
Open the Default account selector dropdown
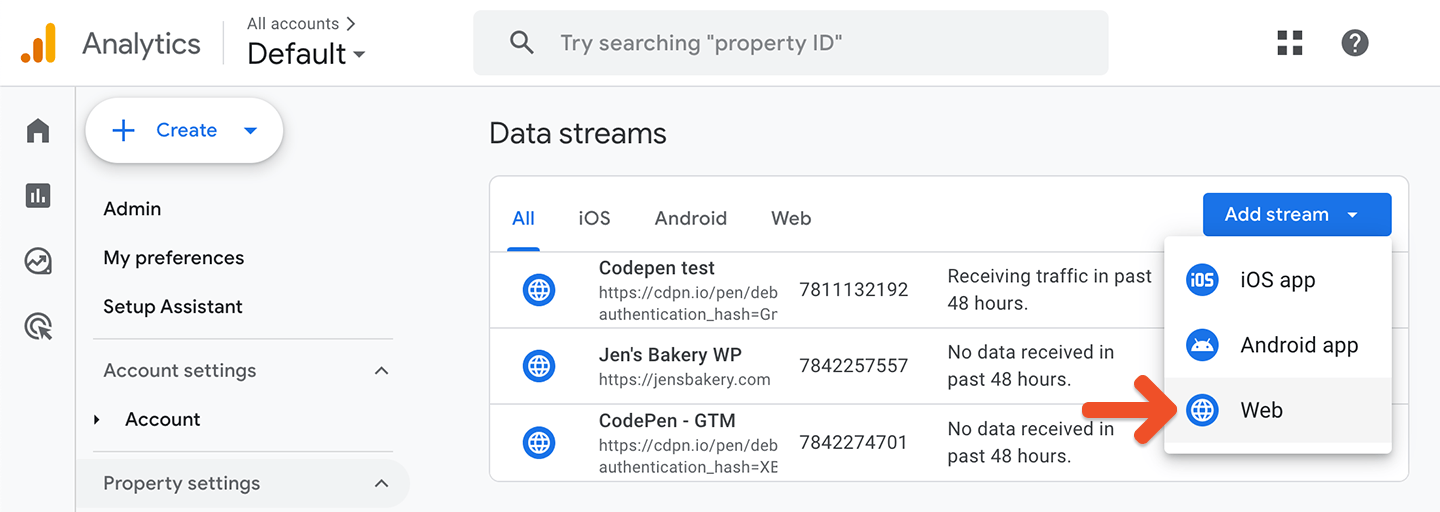coord(306,53)
